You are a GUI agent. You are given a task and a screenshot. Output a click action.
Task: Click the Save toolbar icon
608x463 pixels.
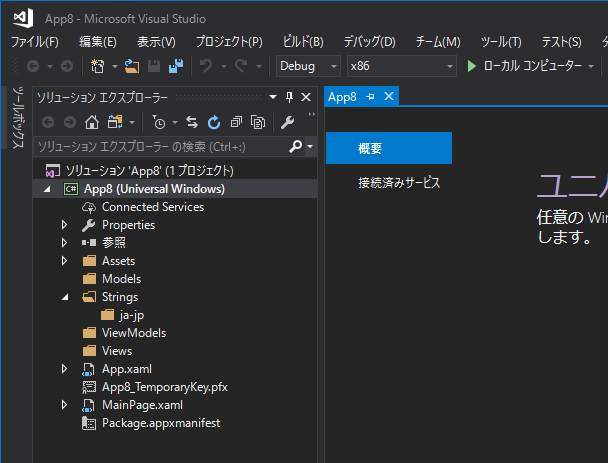coord(154,66)
